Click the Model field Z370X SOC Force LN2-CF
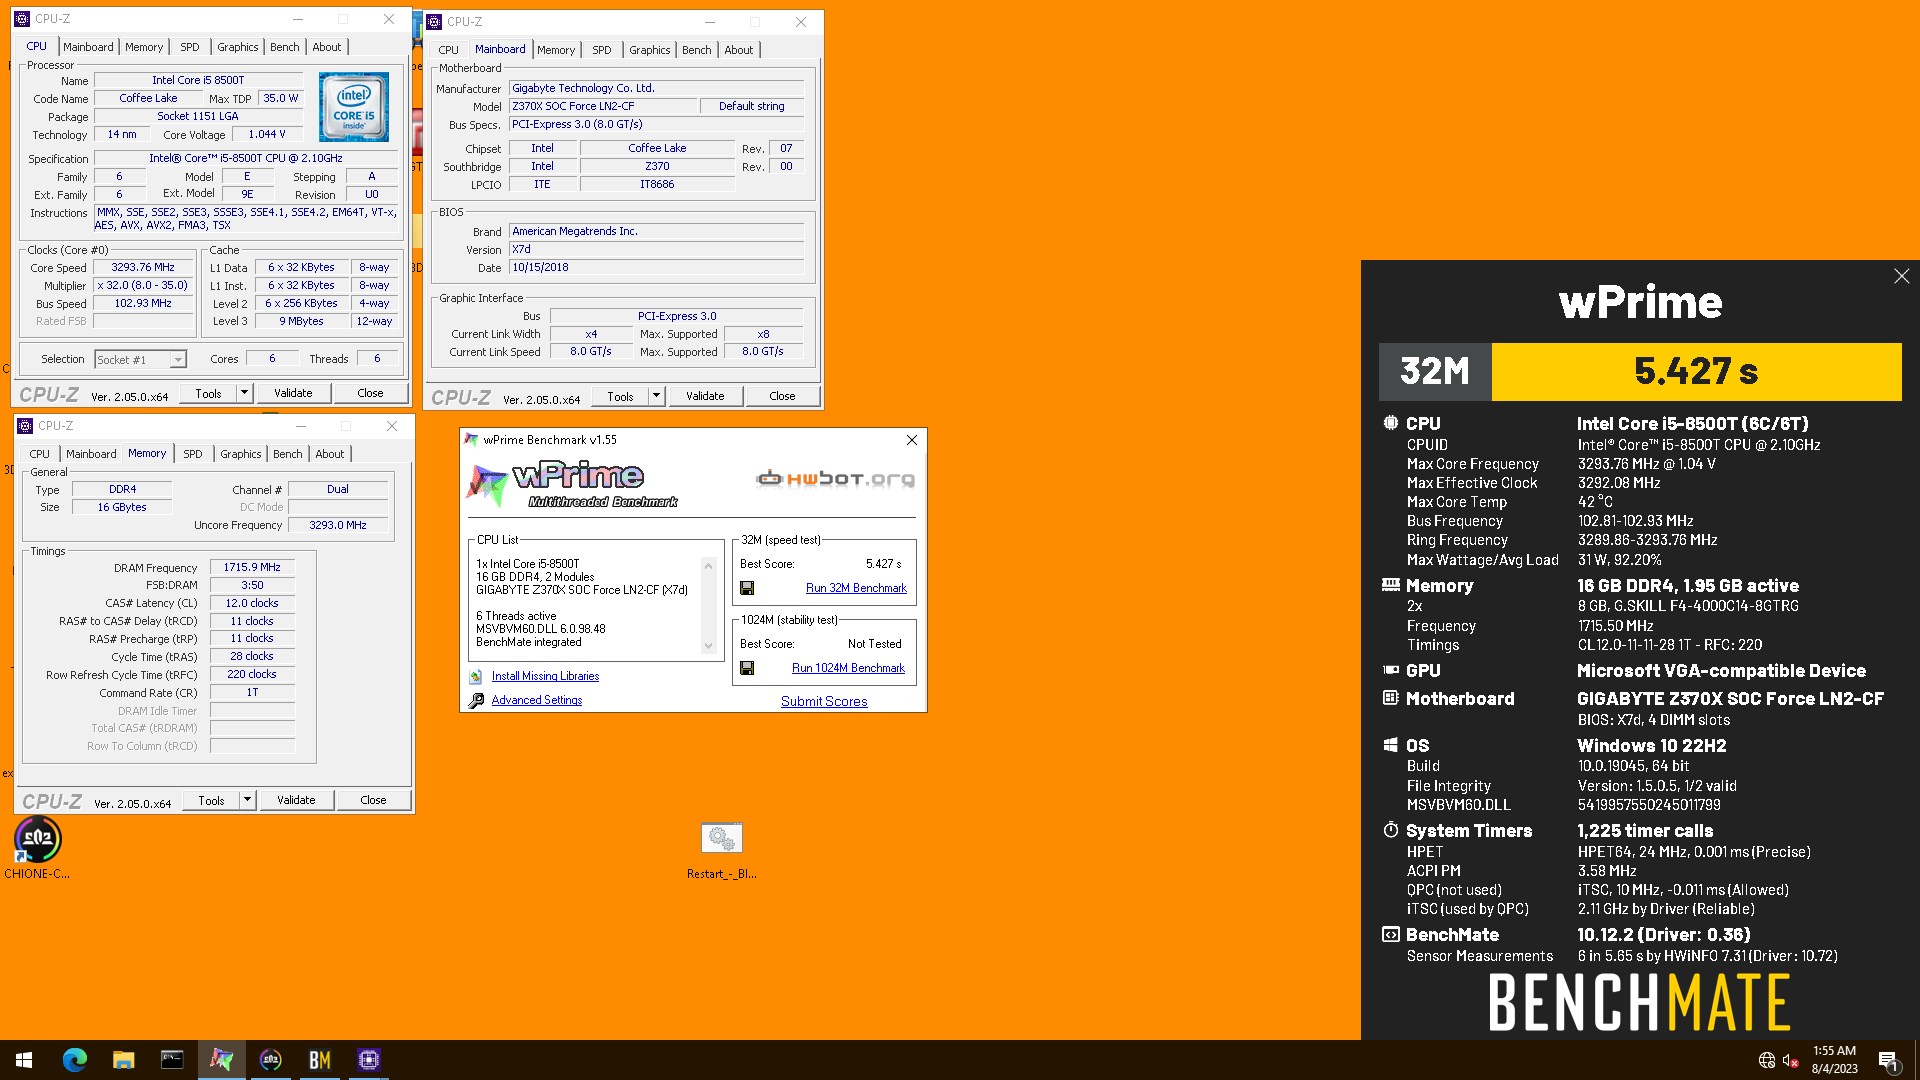 click(x=603, y=106)
